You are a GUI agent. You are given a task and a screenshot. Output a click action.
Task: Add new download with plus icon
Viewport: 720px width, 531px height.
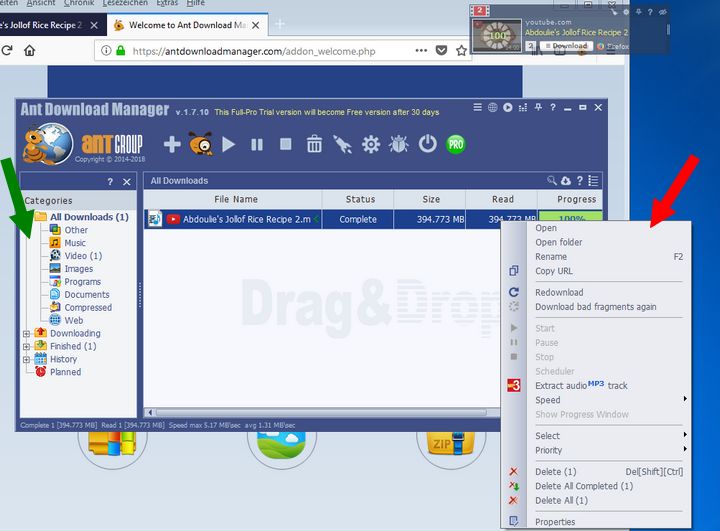[172, 144]
